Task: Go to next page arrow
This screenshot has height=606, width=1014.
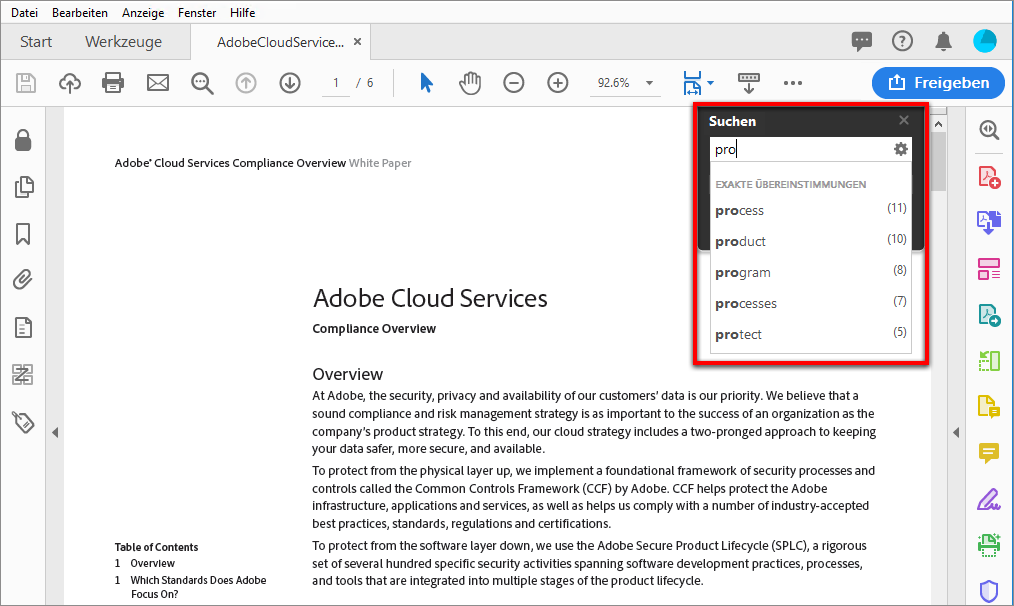Action: [290, 83]
